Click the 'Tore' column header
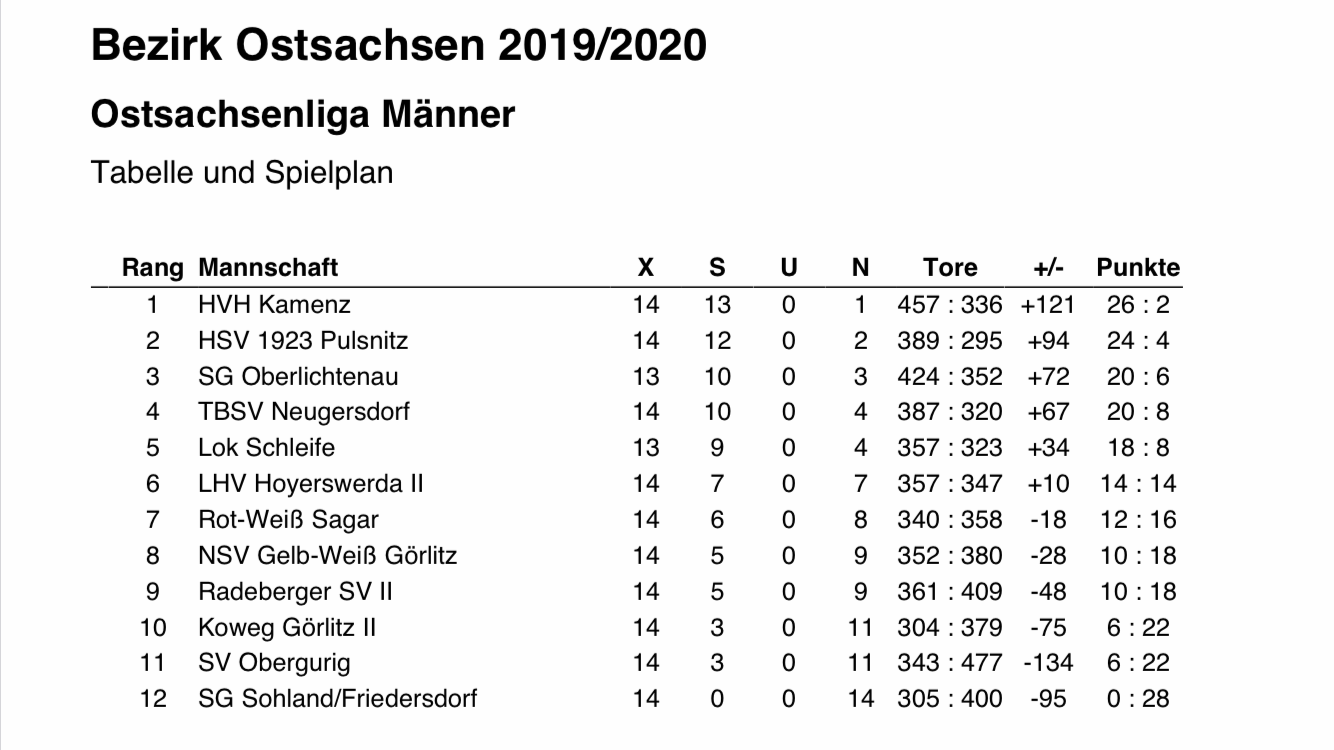This screenshot has height=750, width=1334. [x=949, y=268]
